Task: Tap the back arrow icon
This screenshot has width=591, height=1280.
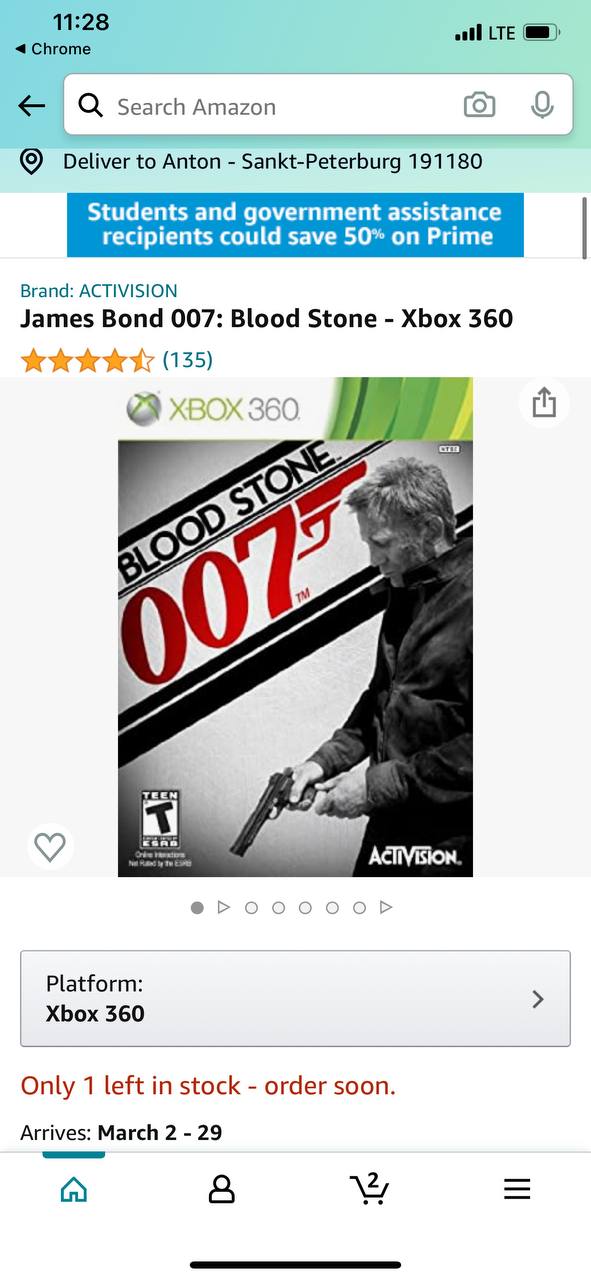Action: pyautogui.click(x=32, y=106)
